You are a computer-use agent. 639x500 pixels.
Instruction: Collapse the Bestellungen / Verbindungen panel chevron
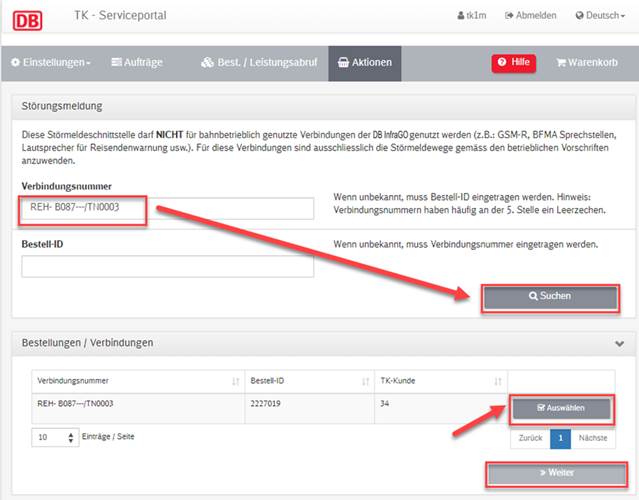pyautogui.click(x=619, y=344)
